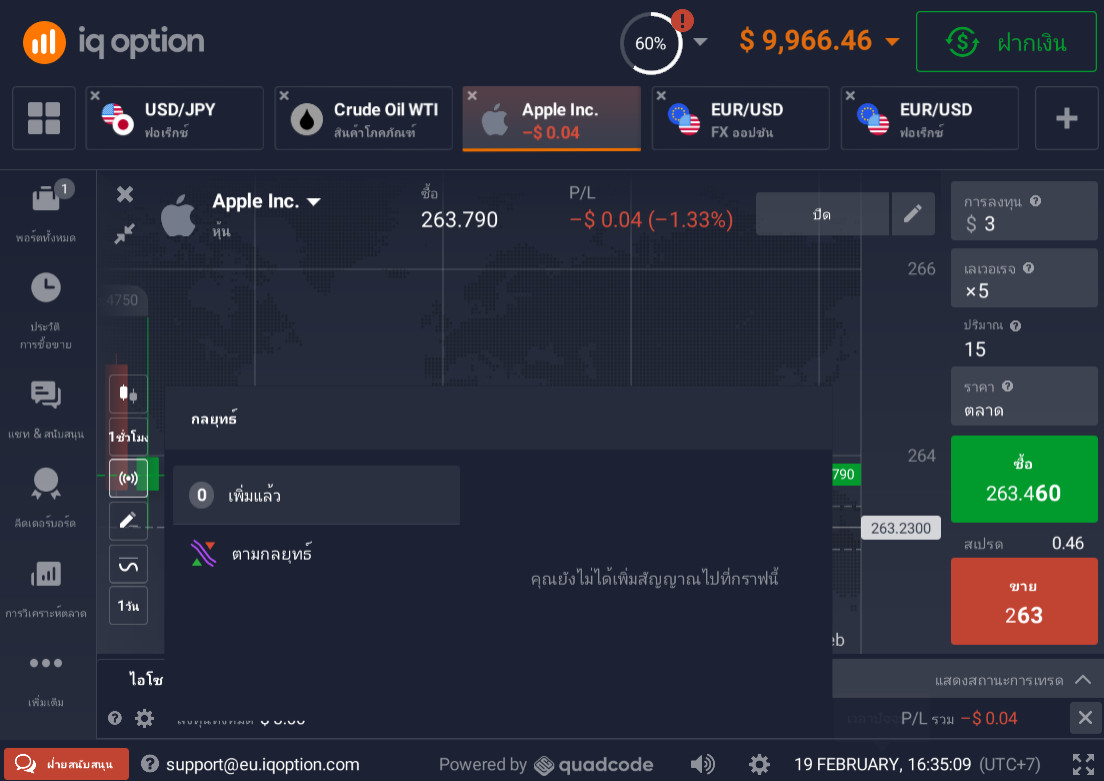This screenshot has height=781, width=1104.
Task: Show investment help question mark
Action: tap(1035, 201)
